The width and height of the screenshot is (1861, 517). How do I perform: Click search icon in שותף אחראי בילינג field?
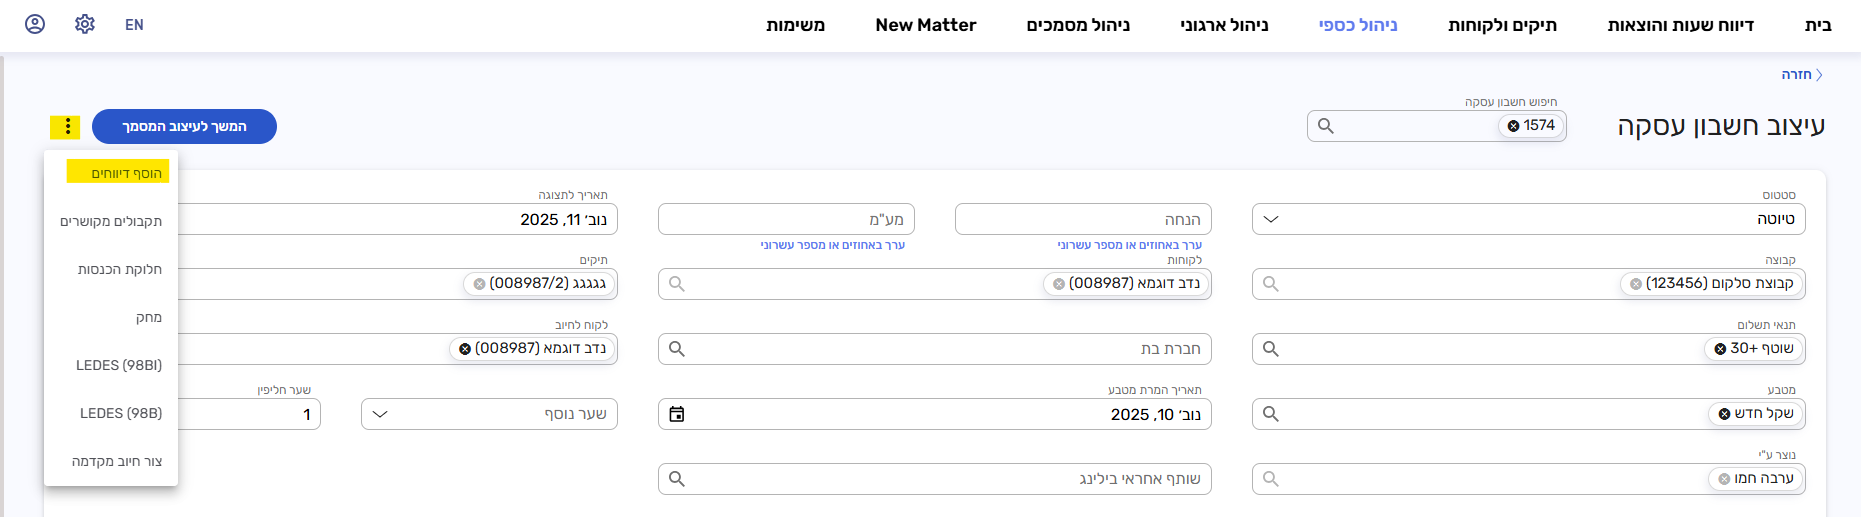tap(677, 479)
